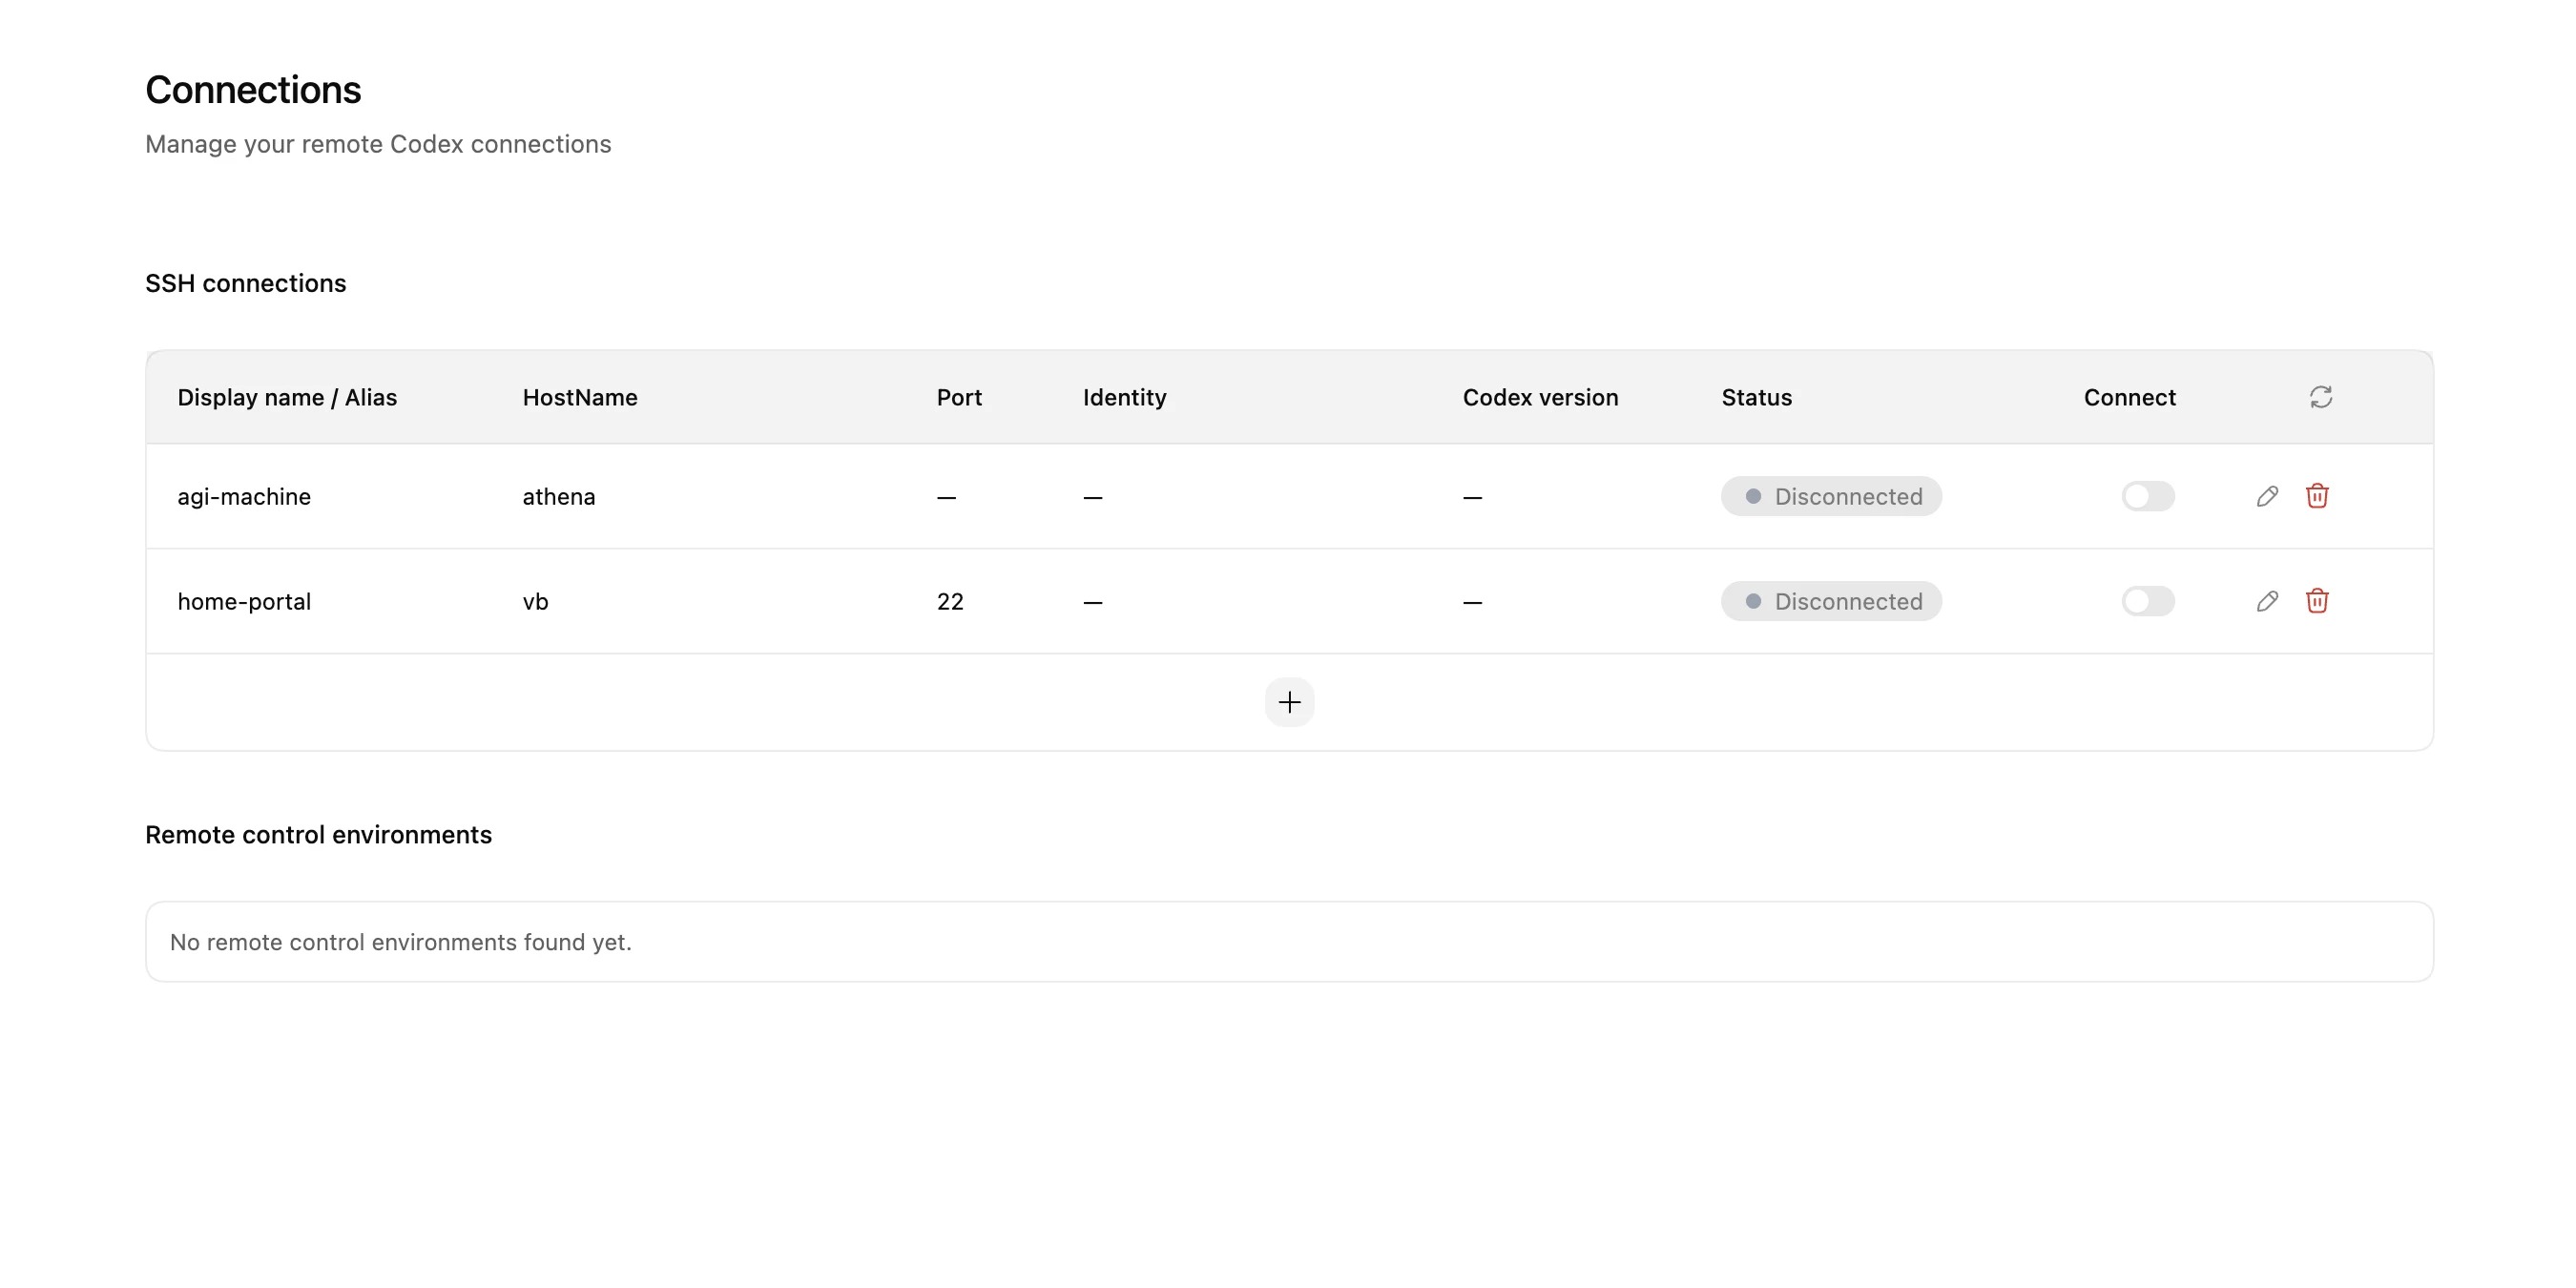Click the no remote environments message
Screen dimensions: 2576x1288
tap(400, 942)
